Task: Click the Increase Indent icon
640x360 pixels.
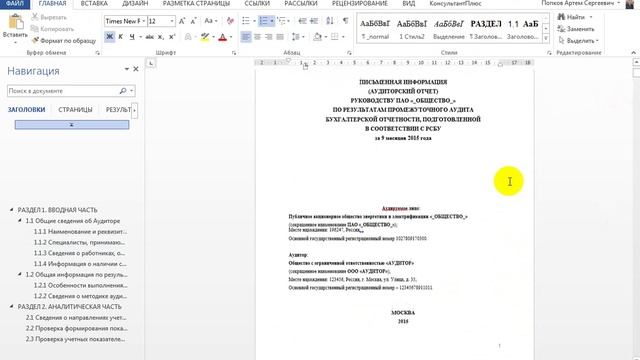Action: 314,21
